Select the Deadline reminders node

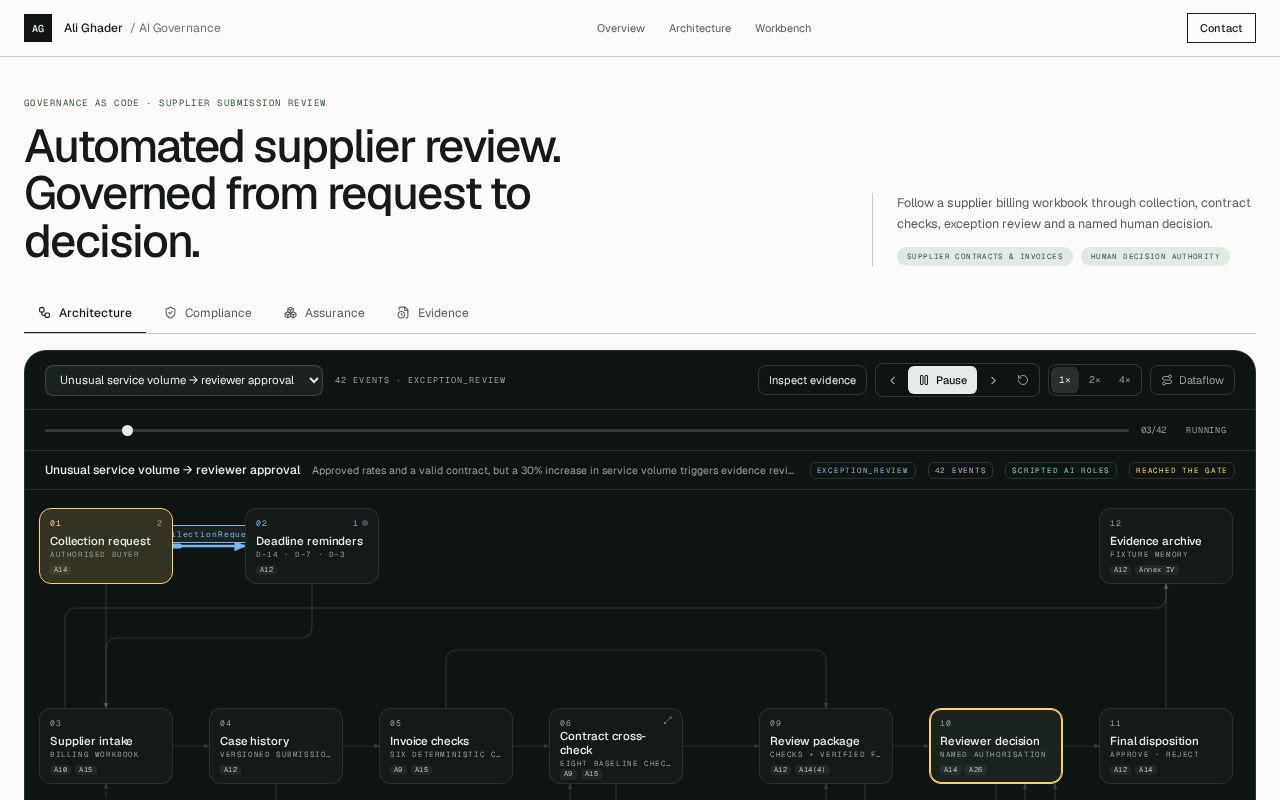click(x=312, y=546)
